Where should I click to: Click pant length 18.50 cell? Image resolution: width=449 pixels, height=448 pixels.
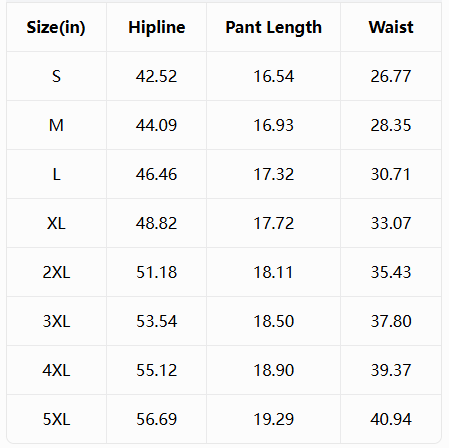click(274, 321)
